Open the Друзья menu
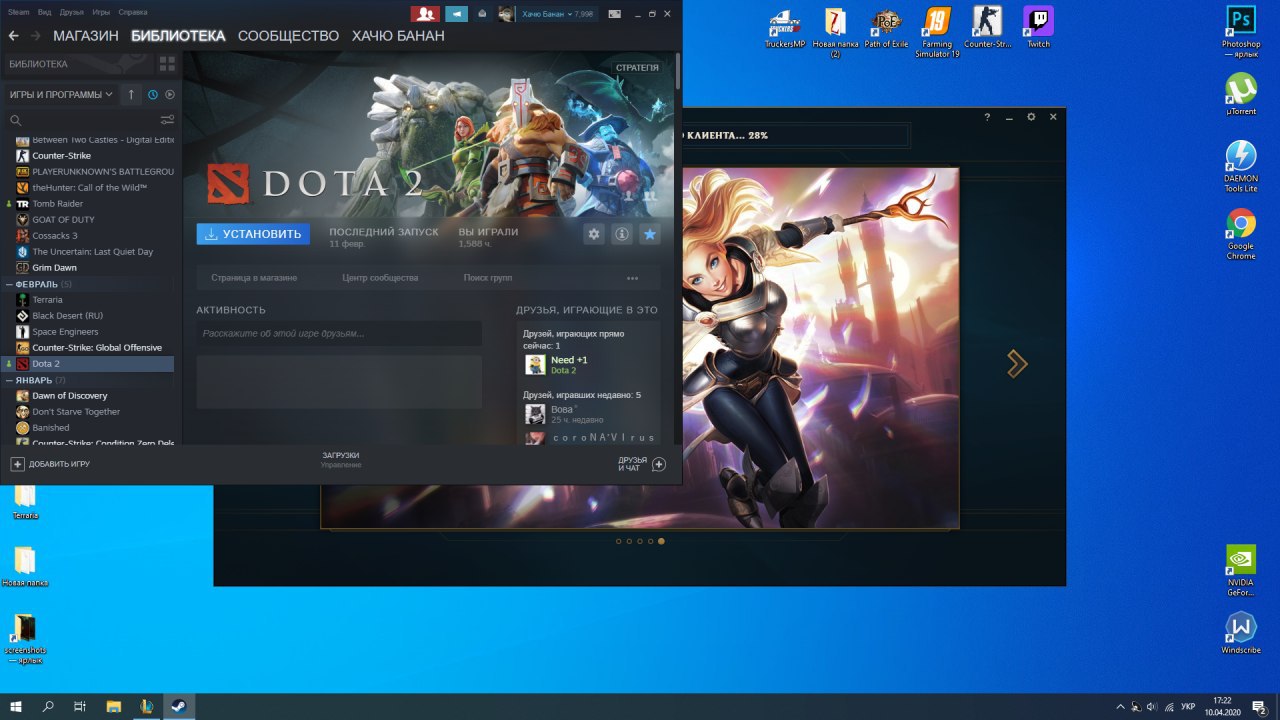This screenshot has height=720, width=1280. 72,12
